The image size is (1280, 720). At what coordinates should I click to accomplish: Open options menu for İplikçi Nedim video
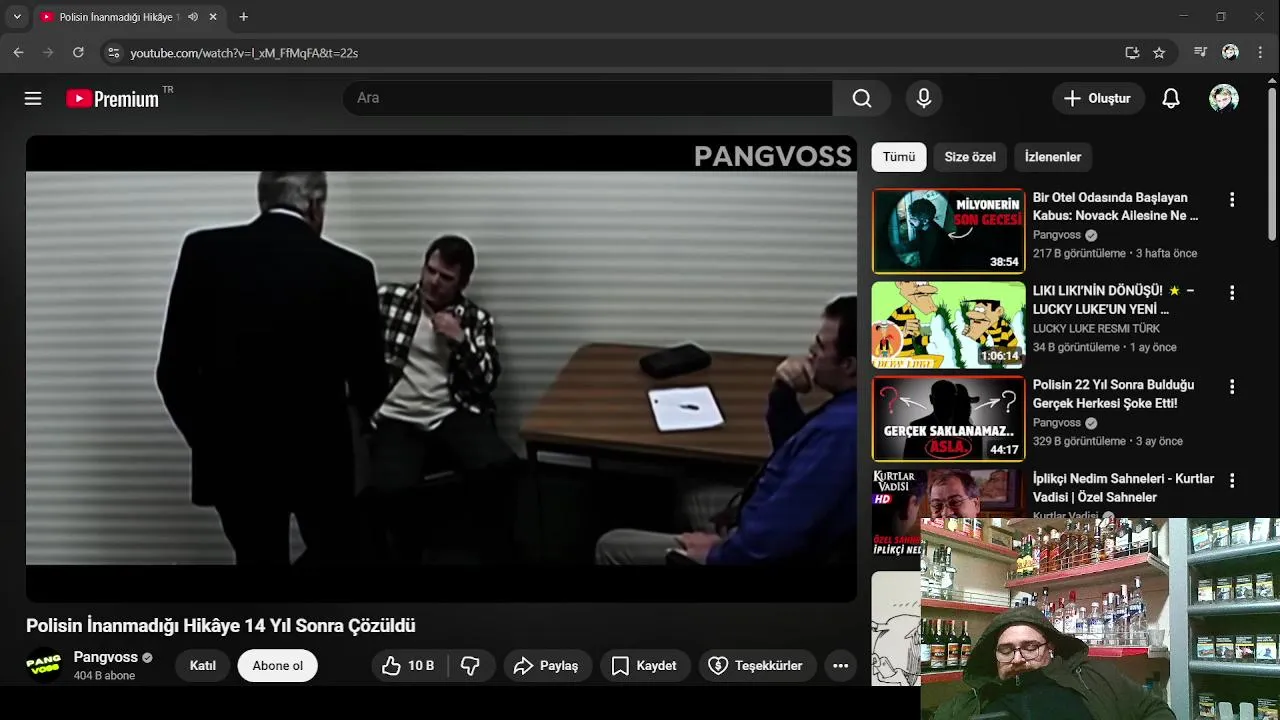point(1232,480)
